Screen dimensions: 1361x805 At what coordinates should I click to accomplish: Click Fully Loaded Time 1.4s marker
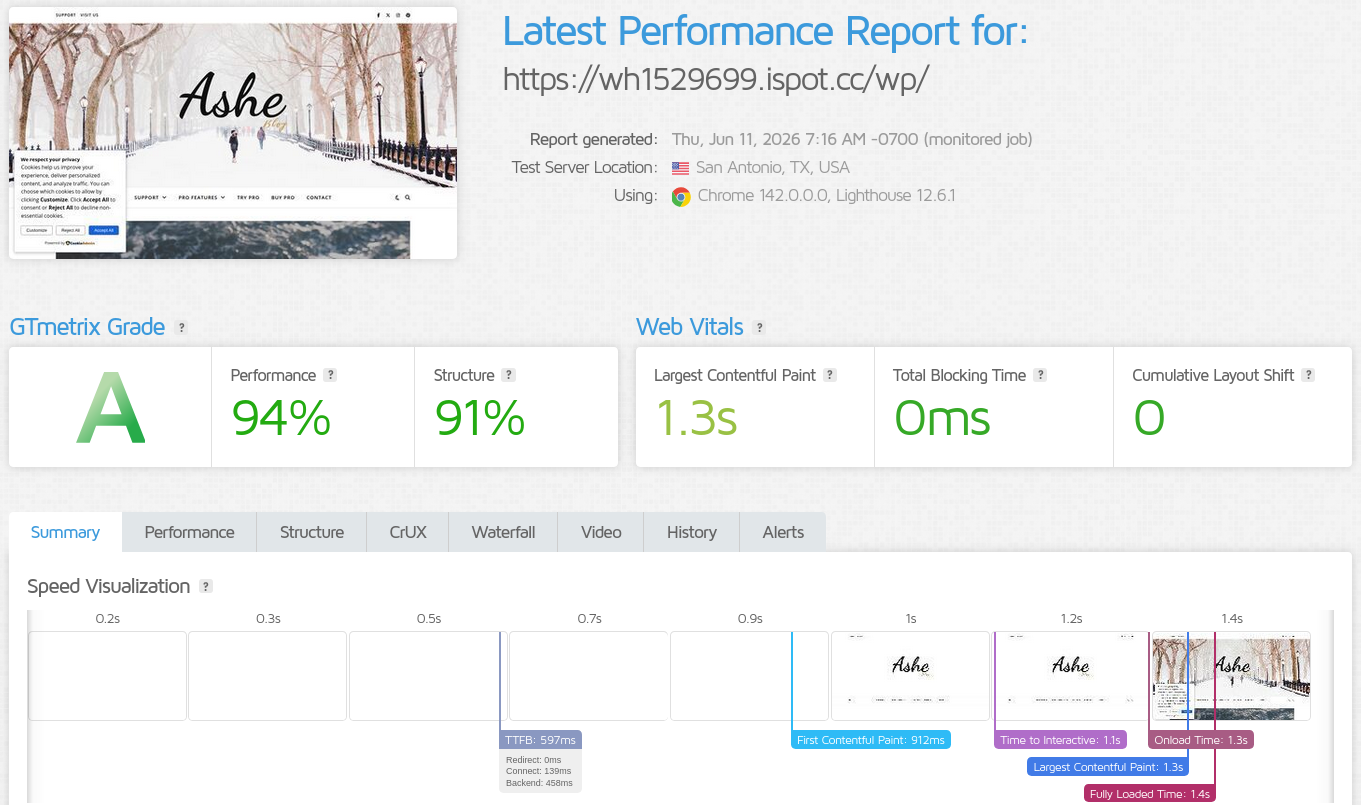click(1150, 794)
